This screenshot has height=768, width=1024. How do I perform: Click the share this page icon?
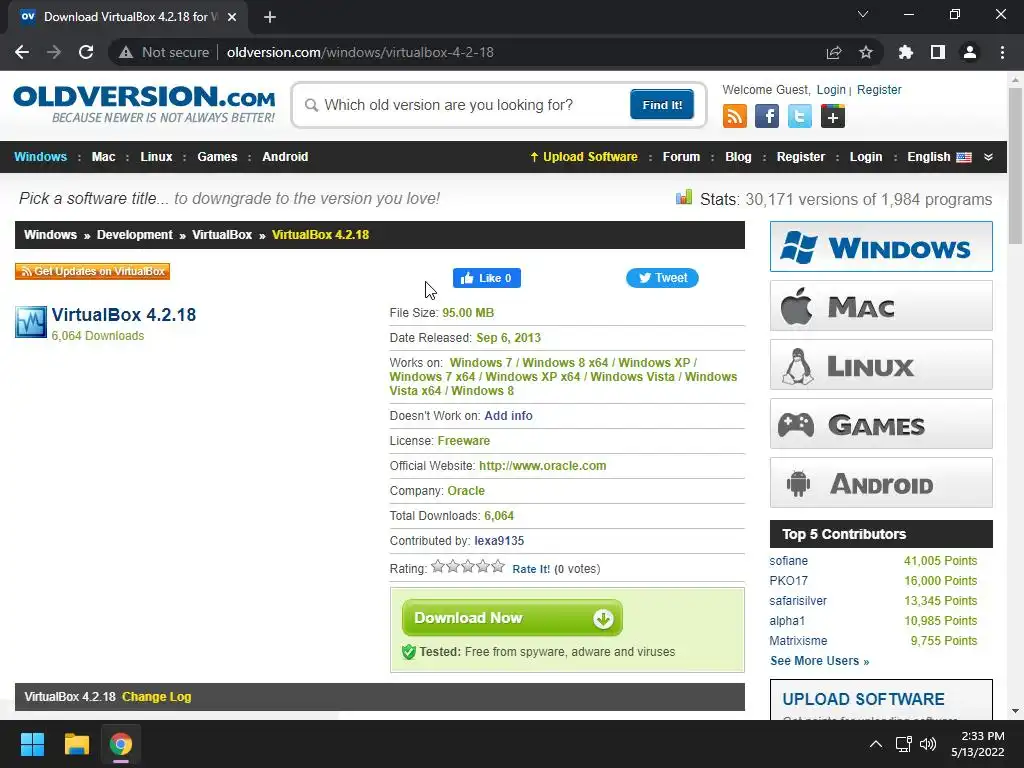[834, 52]
